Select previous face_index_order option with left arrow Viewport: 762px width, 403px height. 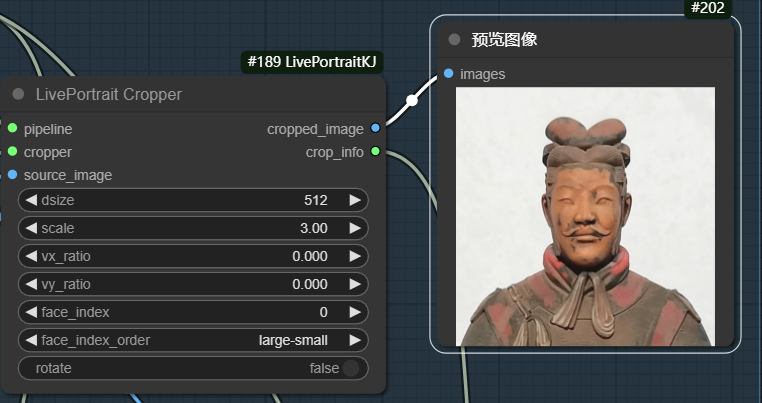[x=32, y=340]
